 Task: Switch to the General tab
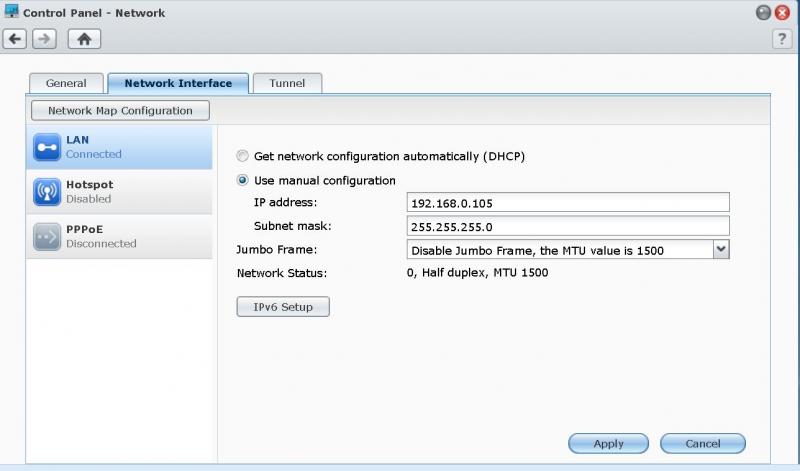(x=66, y=83)
